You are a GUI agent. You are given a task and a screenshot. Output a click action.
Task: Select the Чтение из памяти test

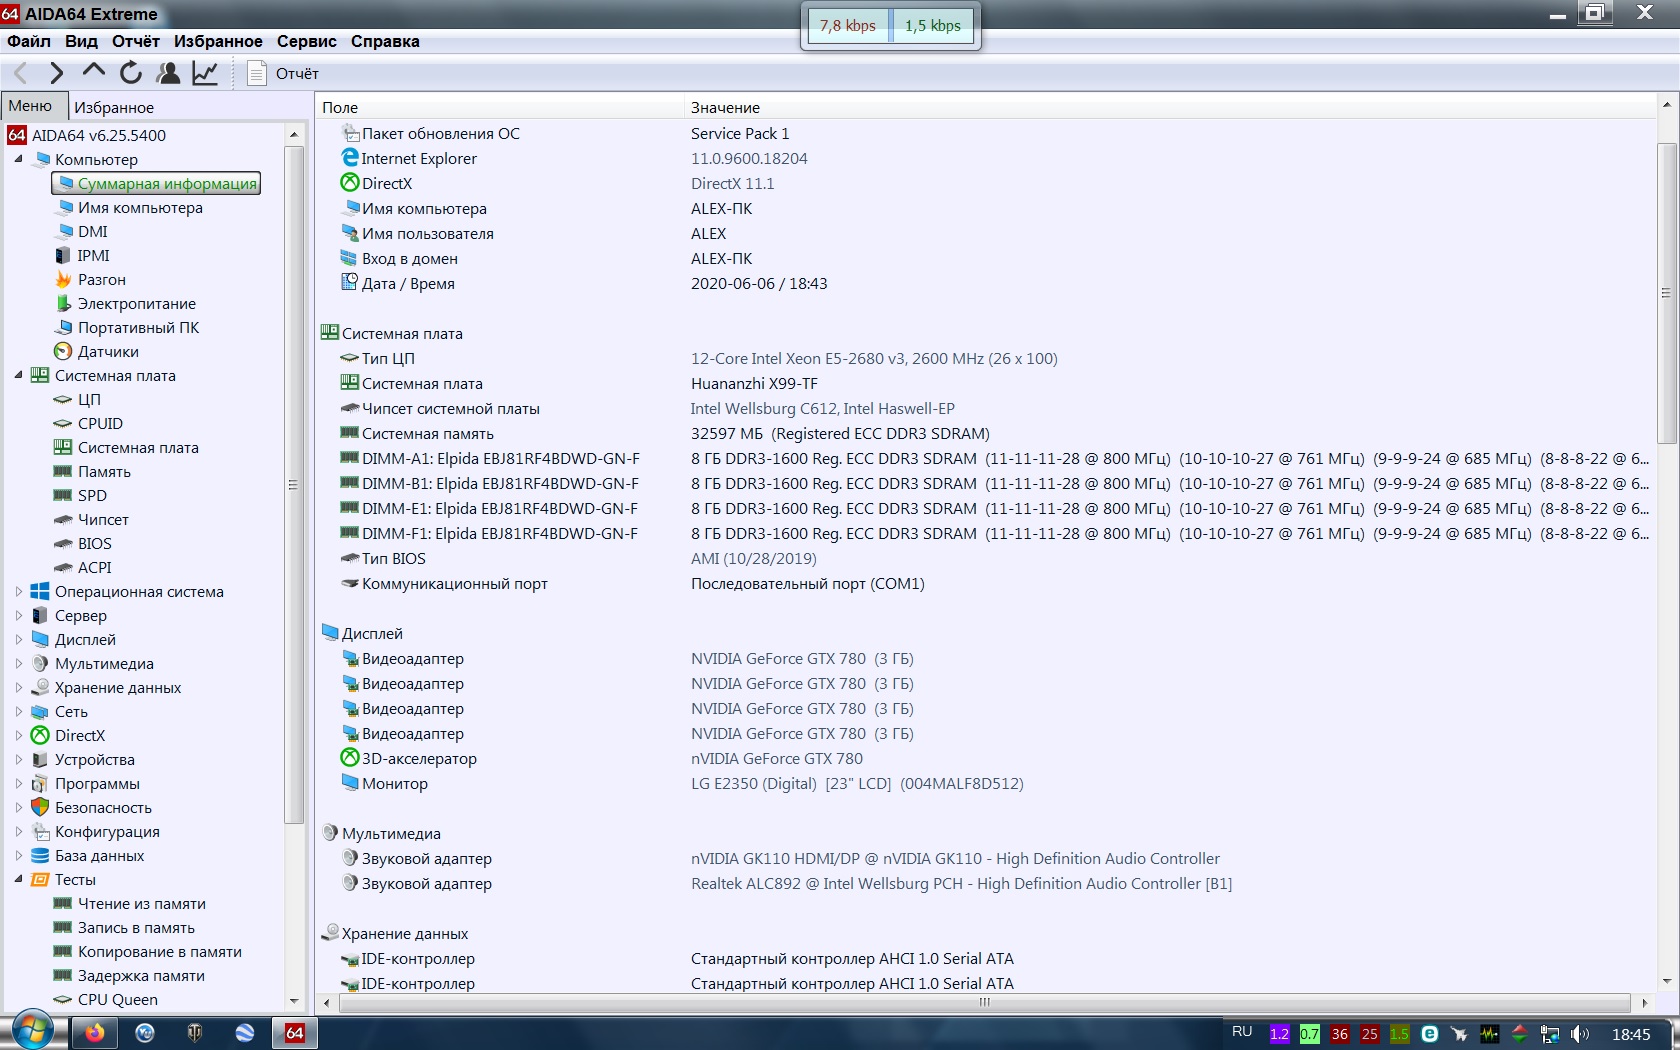click(x=141, y=903)
